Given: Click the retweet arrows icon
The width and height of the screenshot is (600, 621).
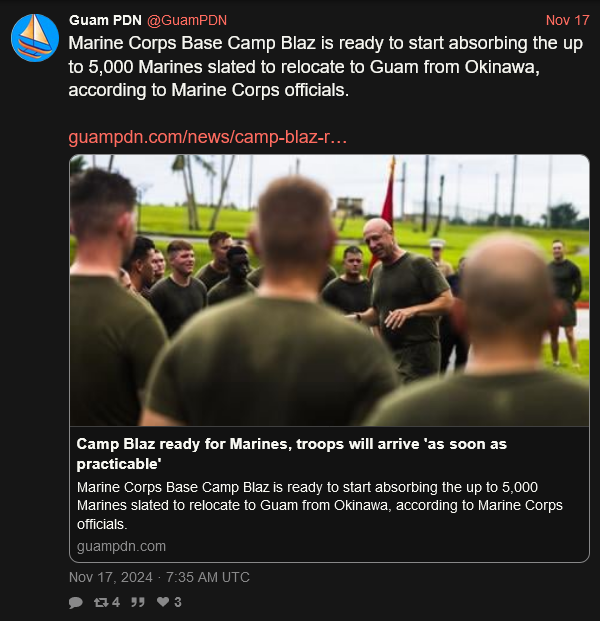Looking at the screenshot, I should click(101, 602).
